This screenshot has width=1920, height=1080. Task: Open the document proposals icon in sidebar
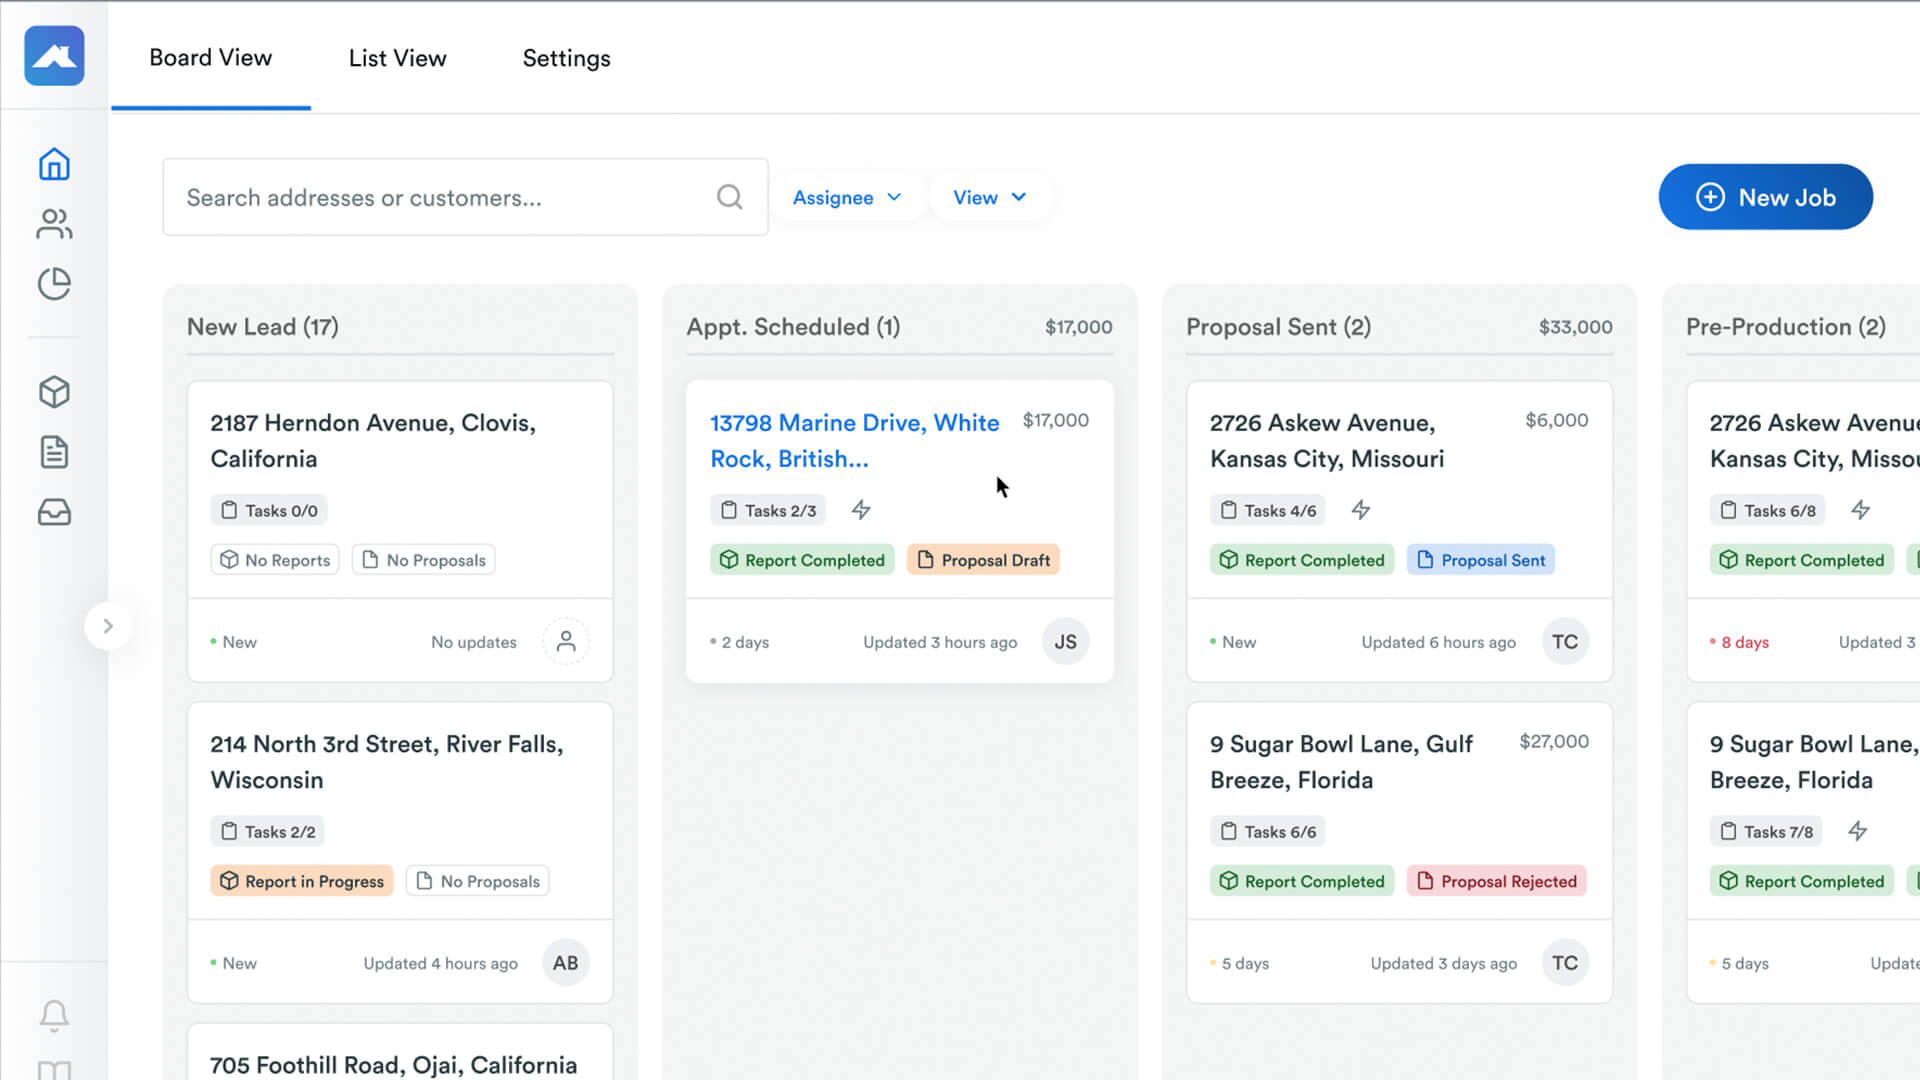pyautogui.click(x=54, y=452)
